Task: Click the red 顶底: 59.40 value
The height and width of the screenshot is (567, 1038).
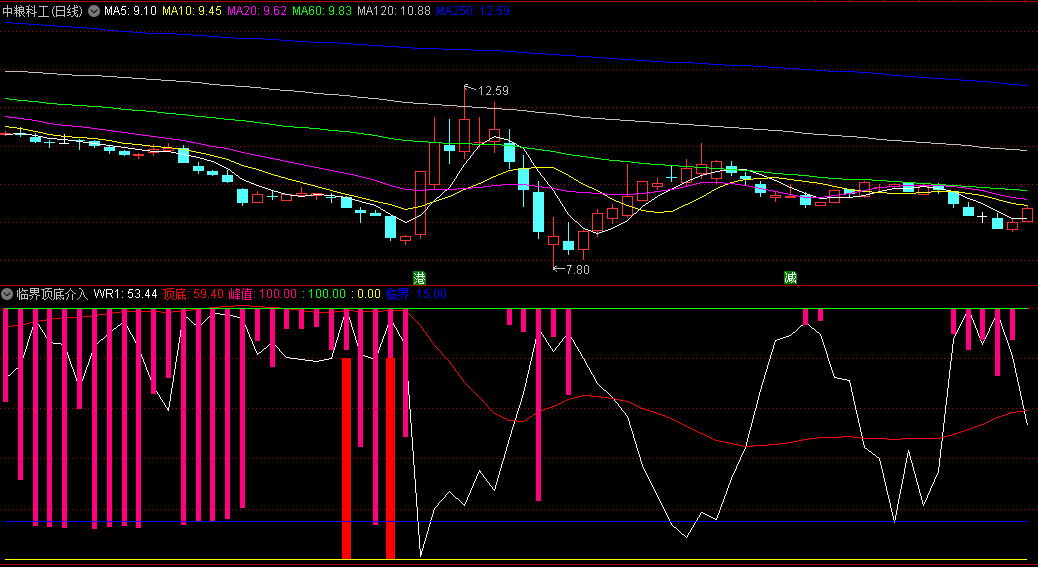Action: (x=193, y=294)
